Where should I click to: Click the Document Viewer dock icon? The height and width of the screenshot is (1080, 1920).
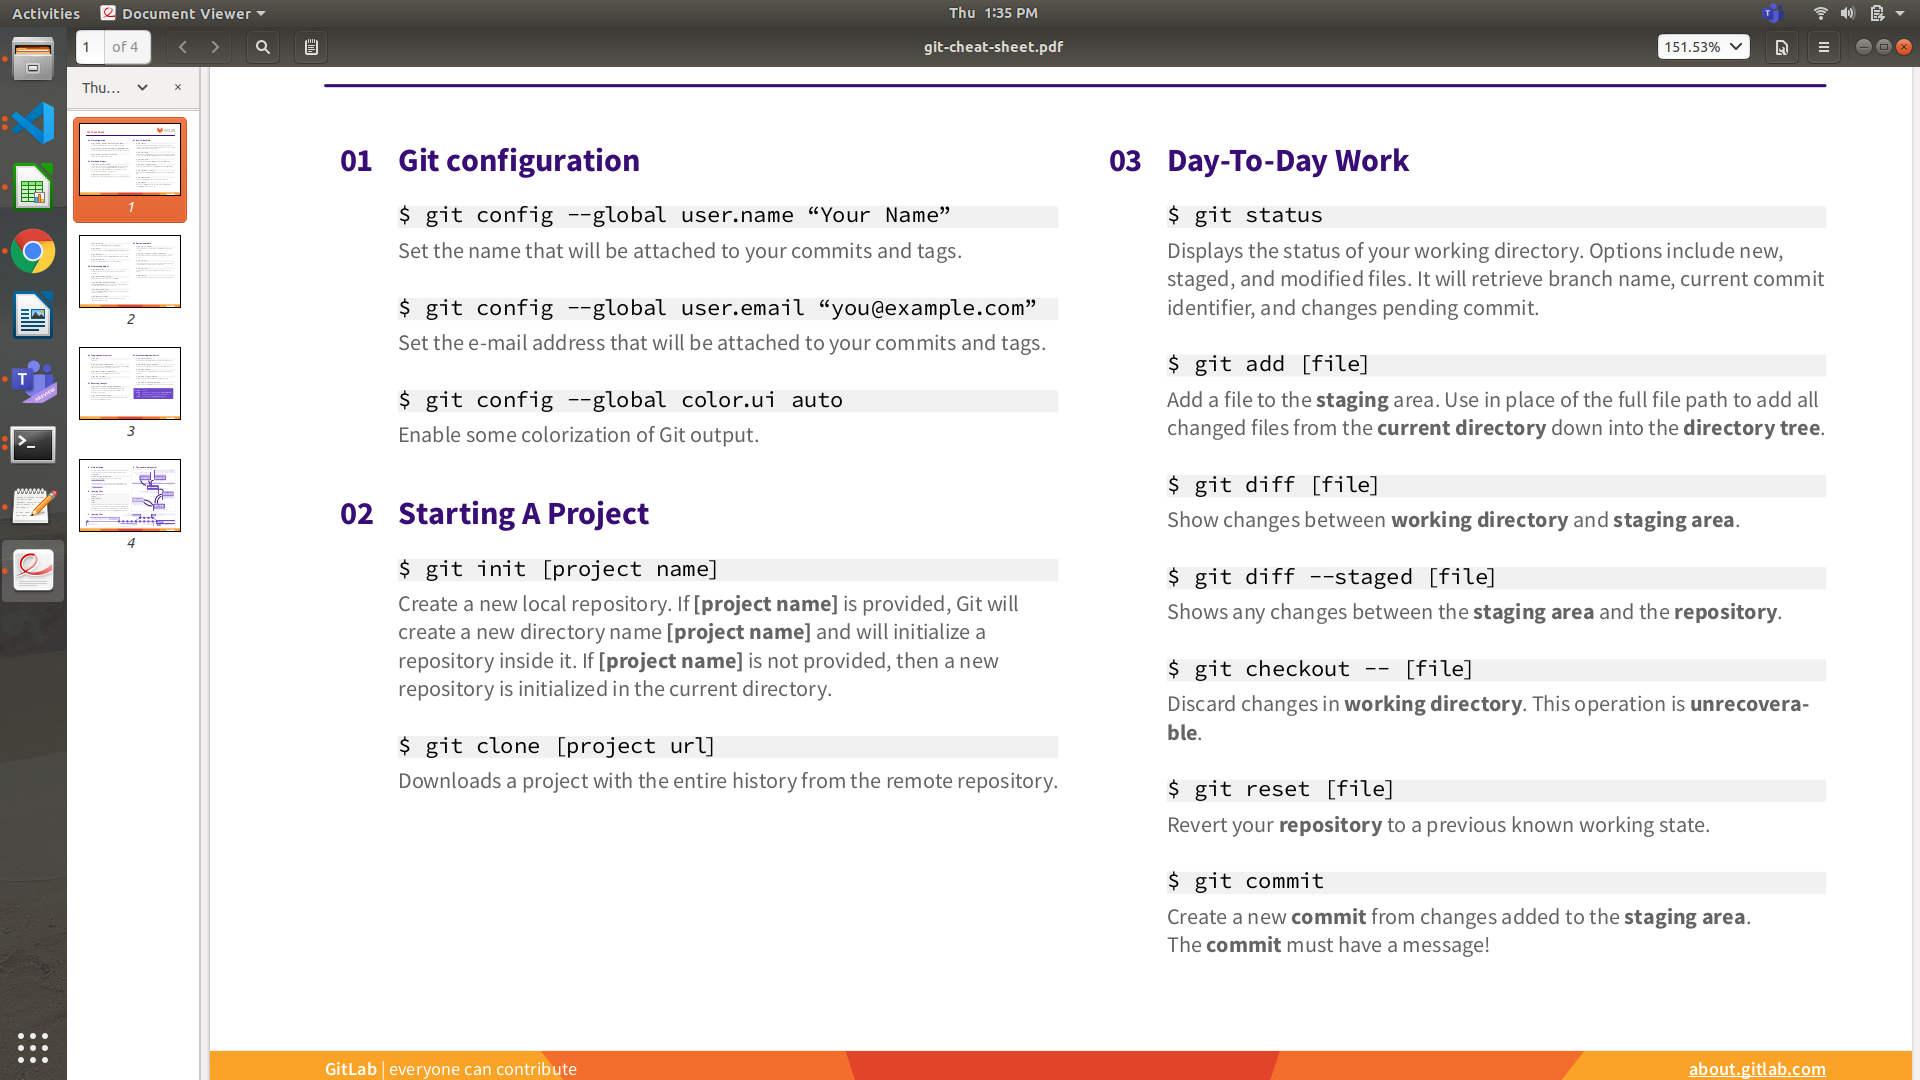click(x=33, y=571)
